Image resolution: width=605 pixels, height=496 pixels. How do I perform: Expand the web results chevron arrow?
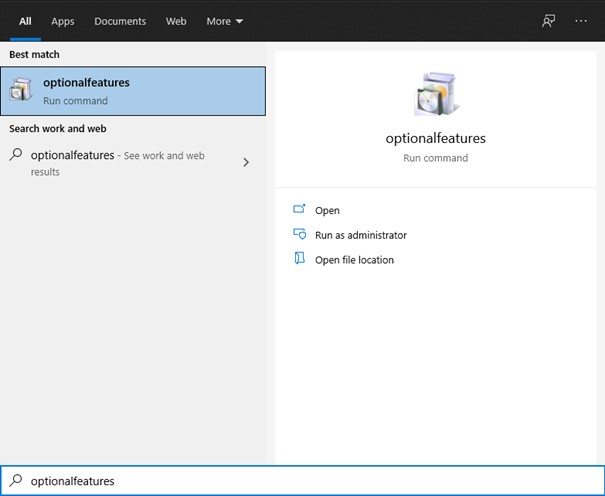[x=246, y=162]
